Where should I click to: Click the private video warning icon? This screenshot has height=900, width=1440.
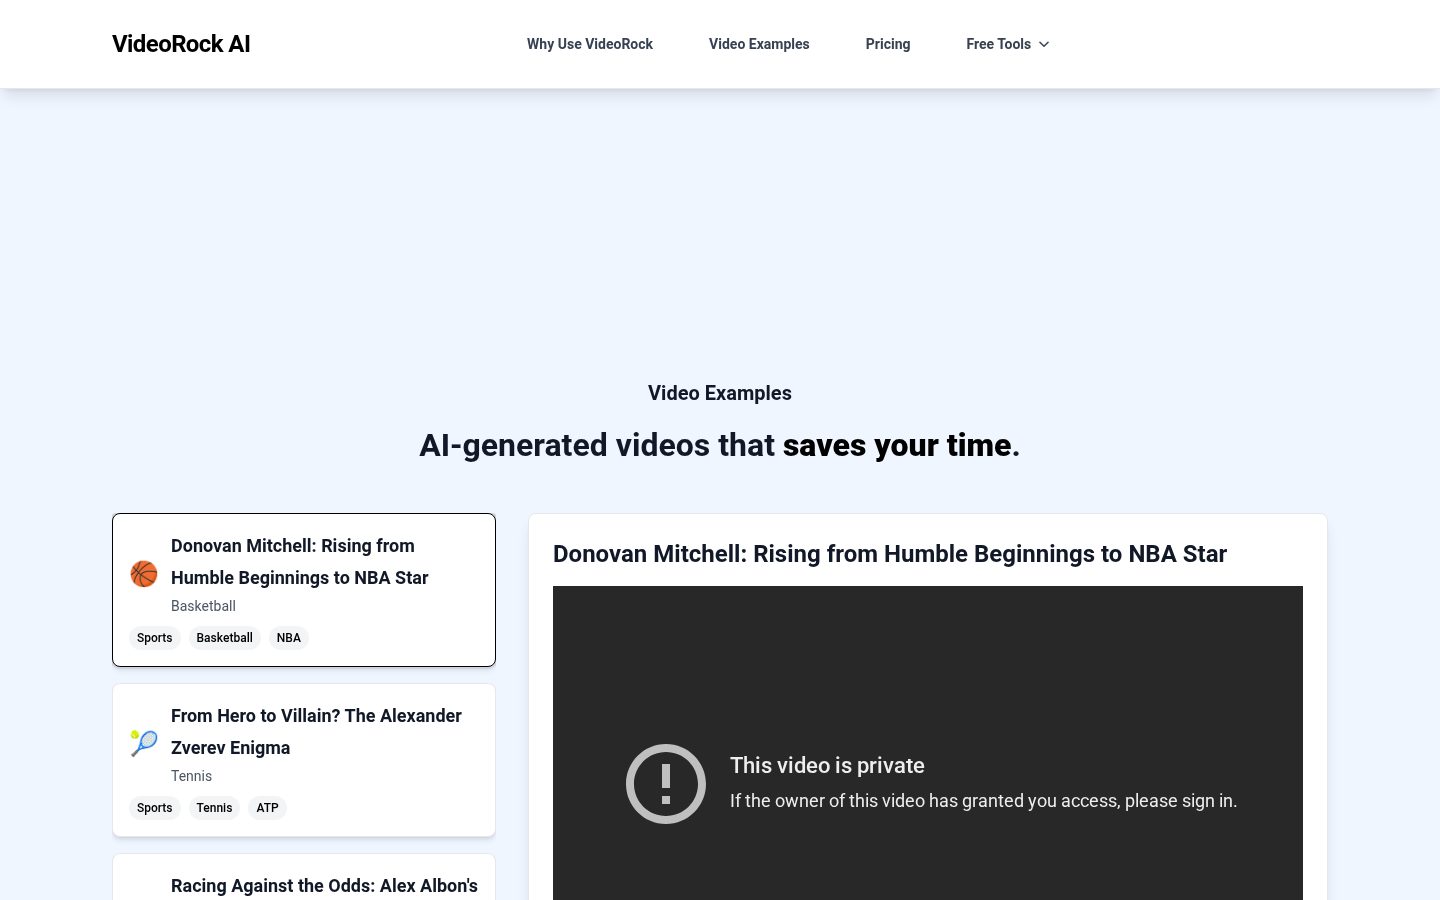pos(666,784)
